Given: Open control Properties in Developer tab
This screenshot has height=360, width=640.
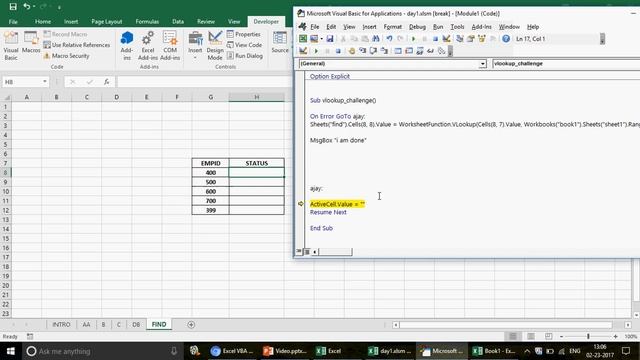Looking at the screenshot, I should pyautogui.click(x=244, y=34).
